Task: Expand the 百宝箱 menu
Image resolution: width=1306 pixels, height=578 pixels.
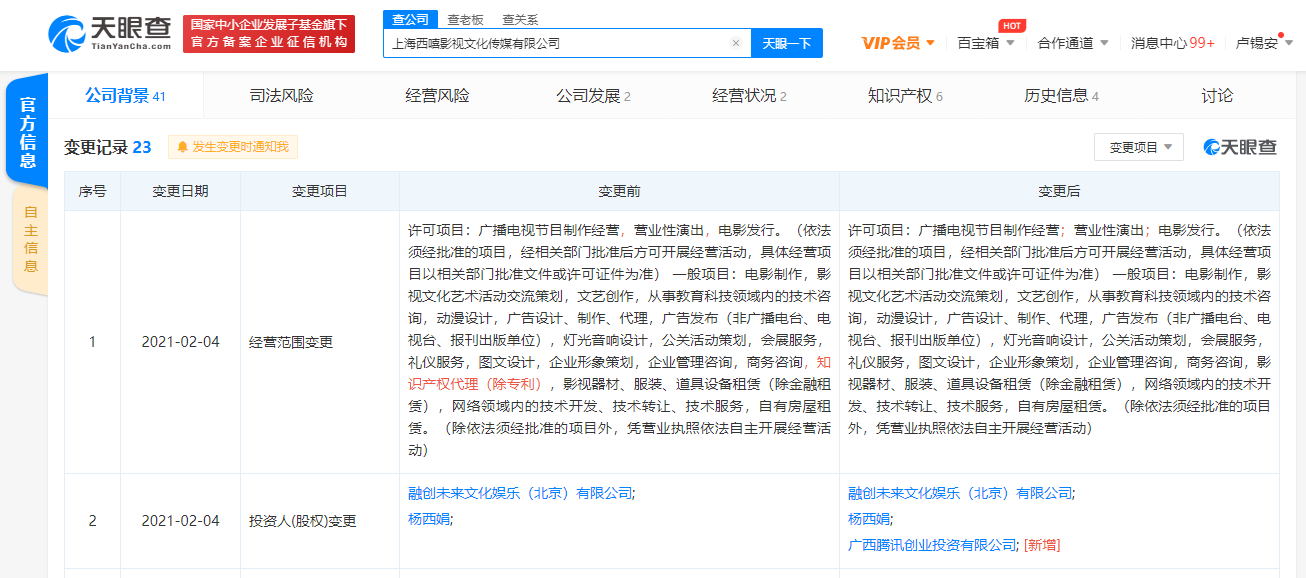Action: click(986, 43)
